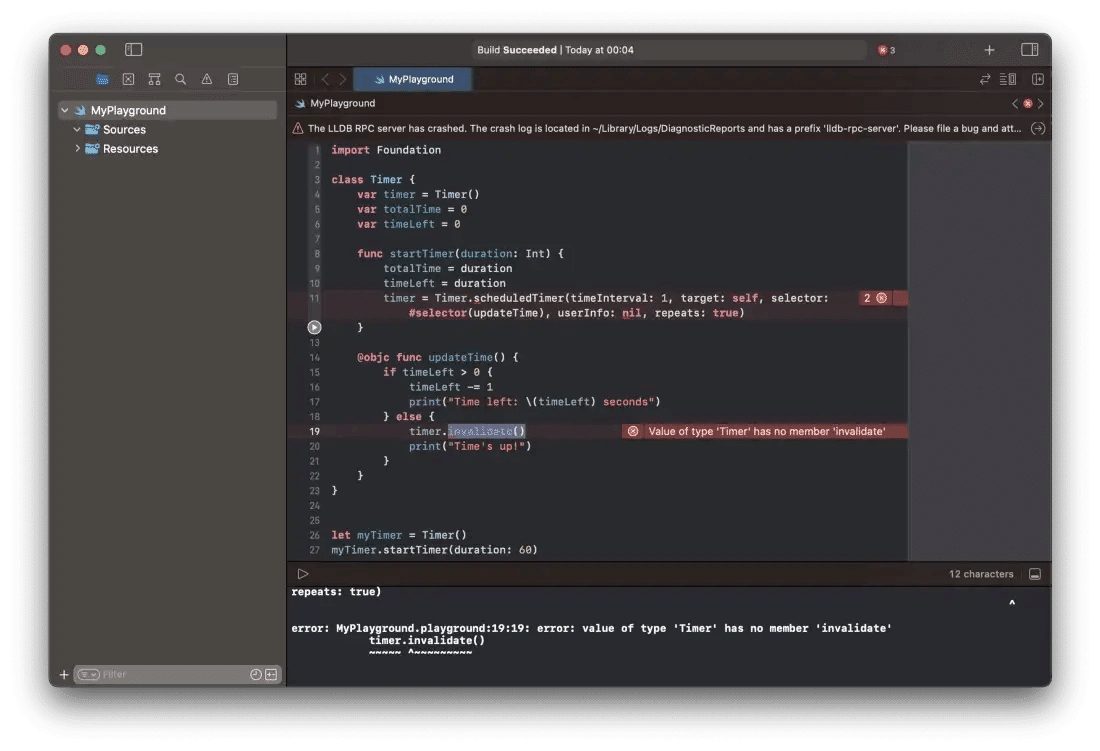Click the red error count badge in toolbar
The width and height of the screenshot is (1100, 751).
[x=887, y=50]
